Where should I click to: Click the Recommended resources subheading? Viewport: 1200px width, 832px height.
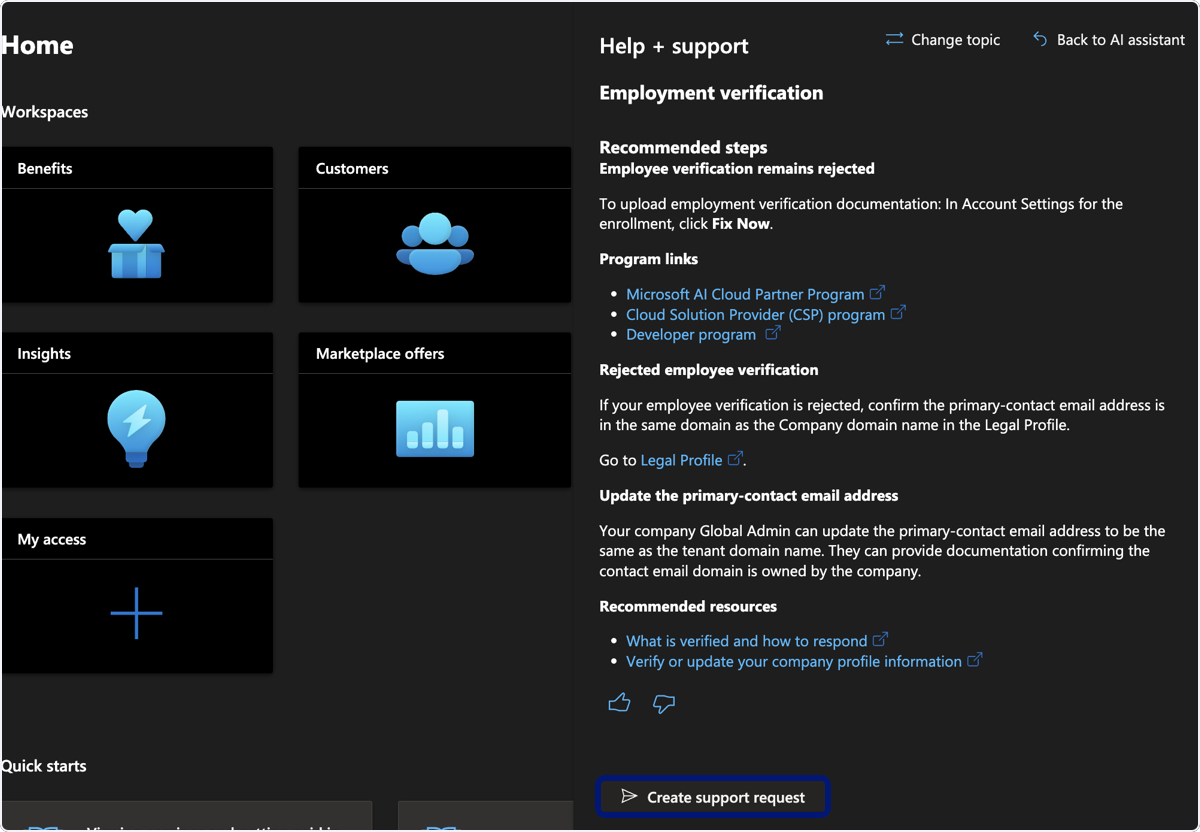(688, 606)
